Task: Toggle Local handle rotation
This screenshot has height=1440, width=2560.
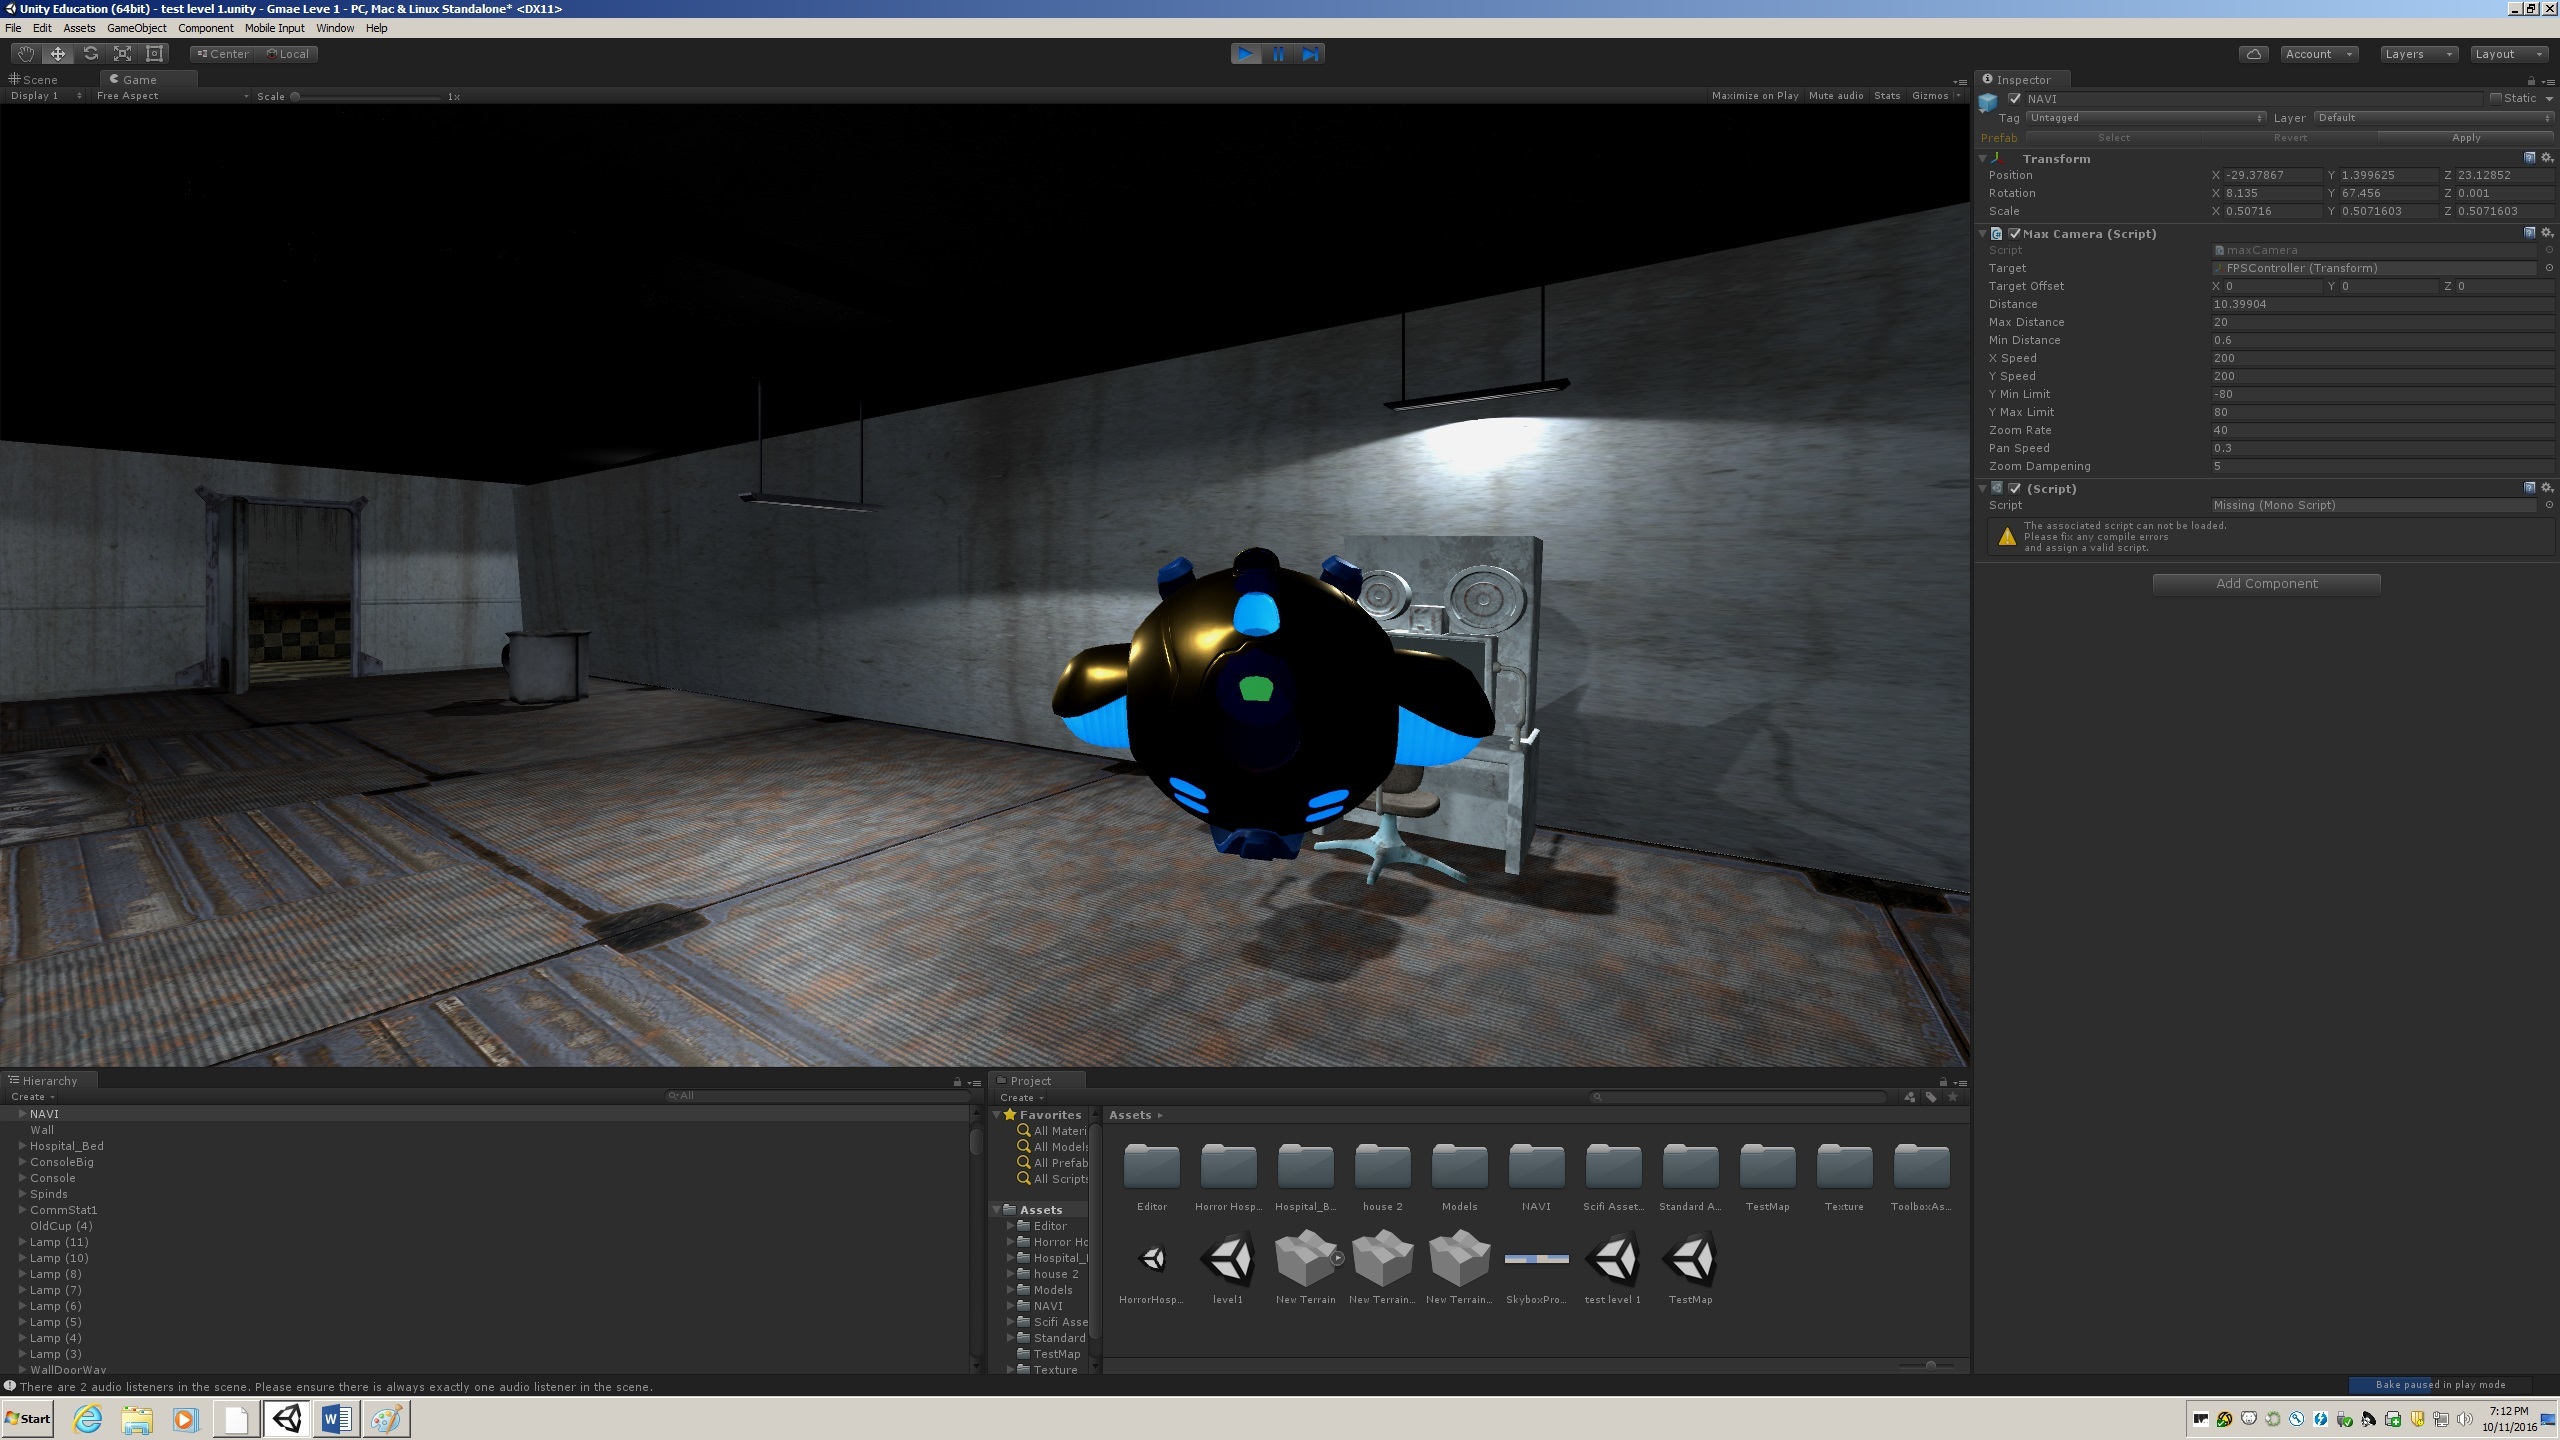Action: 287,54
